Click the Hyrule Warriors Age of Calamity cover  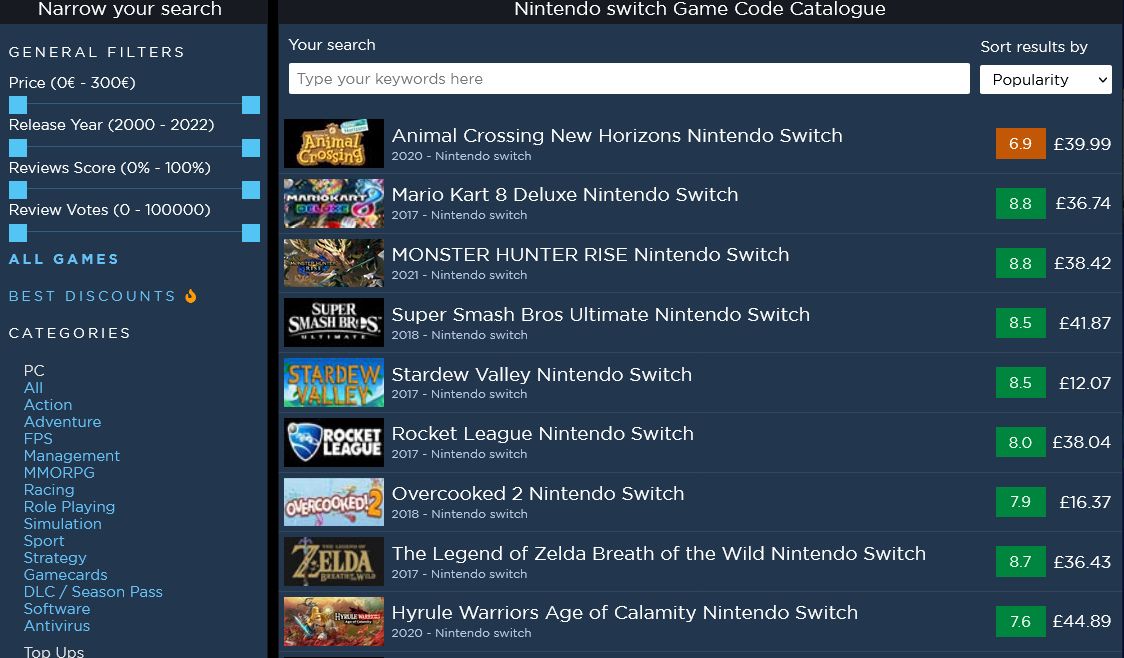click(333, 621)
